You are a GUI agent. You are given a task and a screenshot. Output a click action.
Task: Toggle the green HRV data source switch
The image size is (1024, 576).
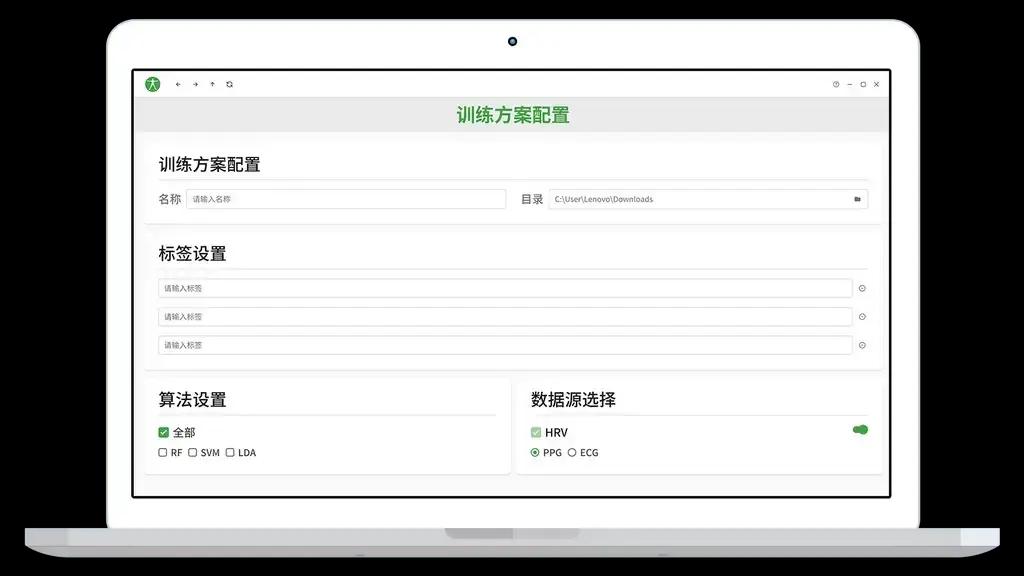coord(858,429)
